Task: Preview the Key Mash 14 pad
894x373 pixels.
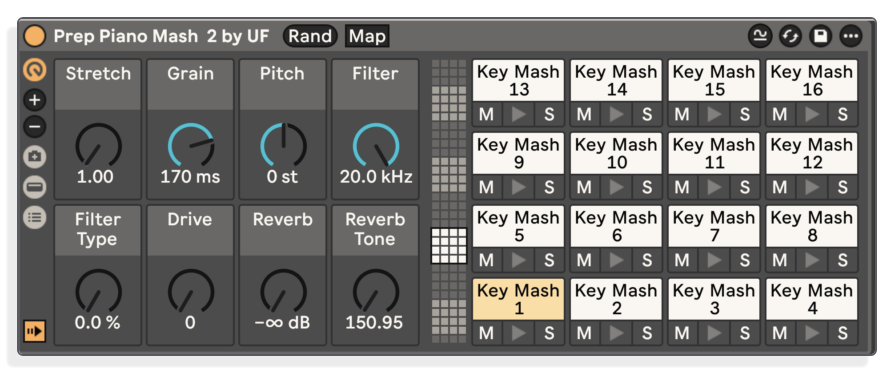Action: 616,114
